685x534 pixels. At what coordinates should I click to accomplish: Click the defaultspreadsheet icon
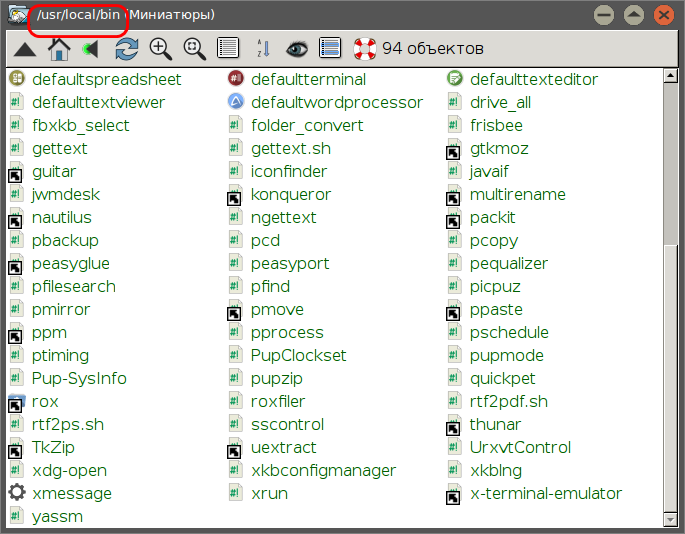click(x=17, y=79)
